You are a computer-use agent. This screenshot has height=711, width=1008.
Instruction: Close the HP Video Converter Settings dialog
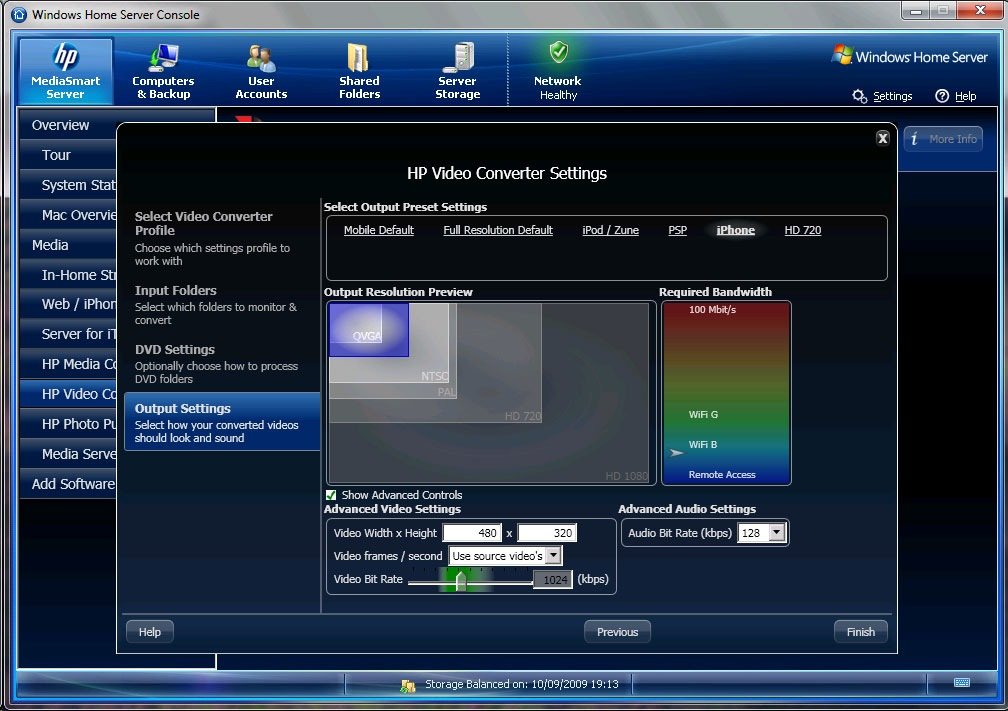pos(883,138)
